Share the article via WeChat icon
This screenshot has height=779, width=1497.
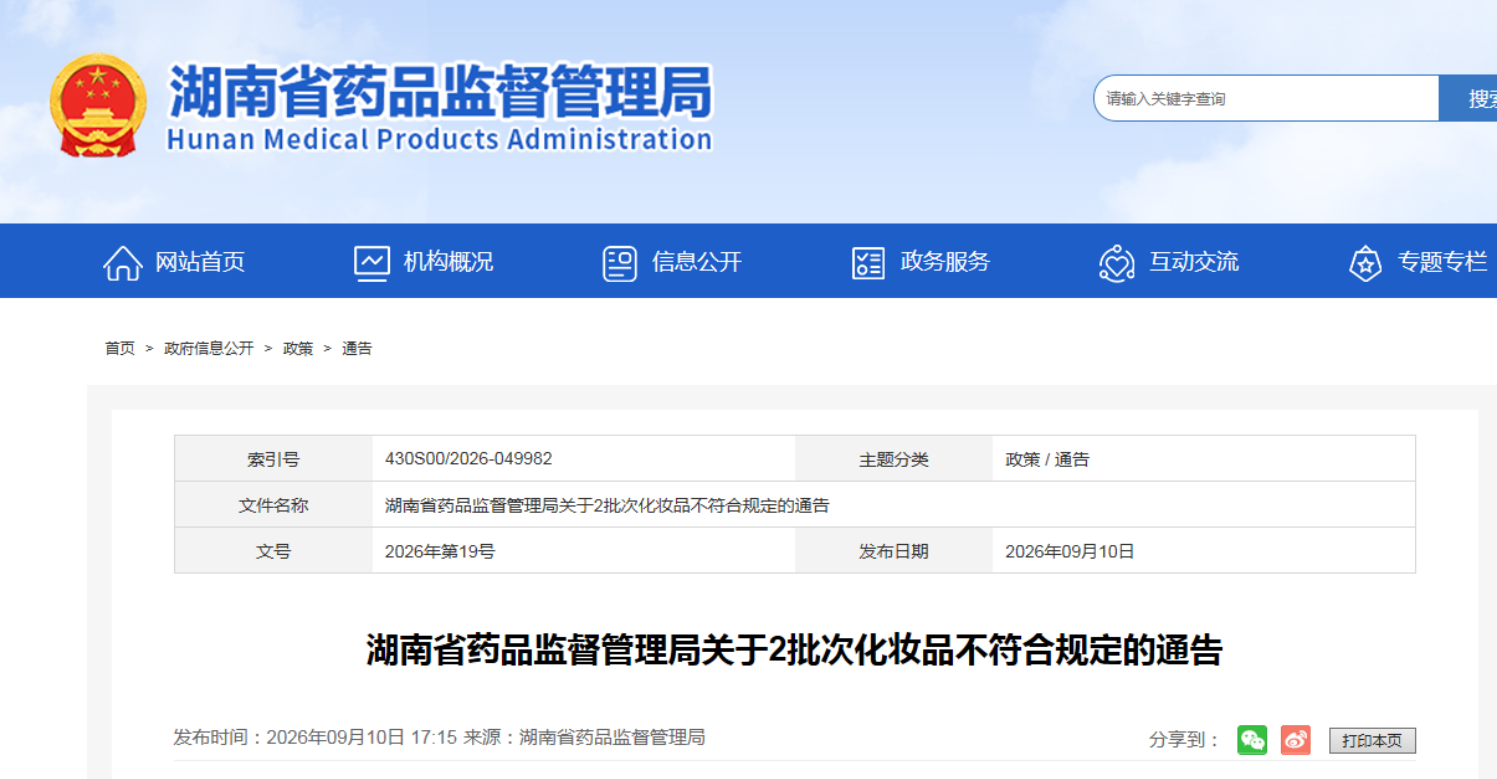(x=1252, y=740)
